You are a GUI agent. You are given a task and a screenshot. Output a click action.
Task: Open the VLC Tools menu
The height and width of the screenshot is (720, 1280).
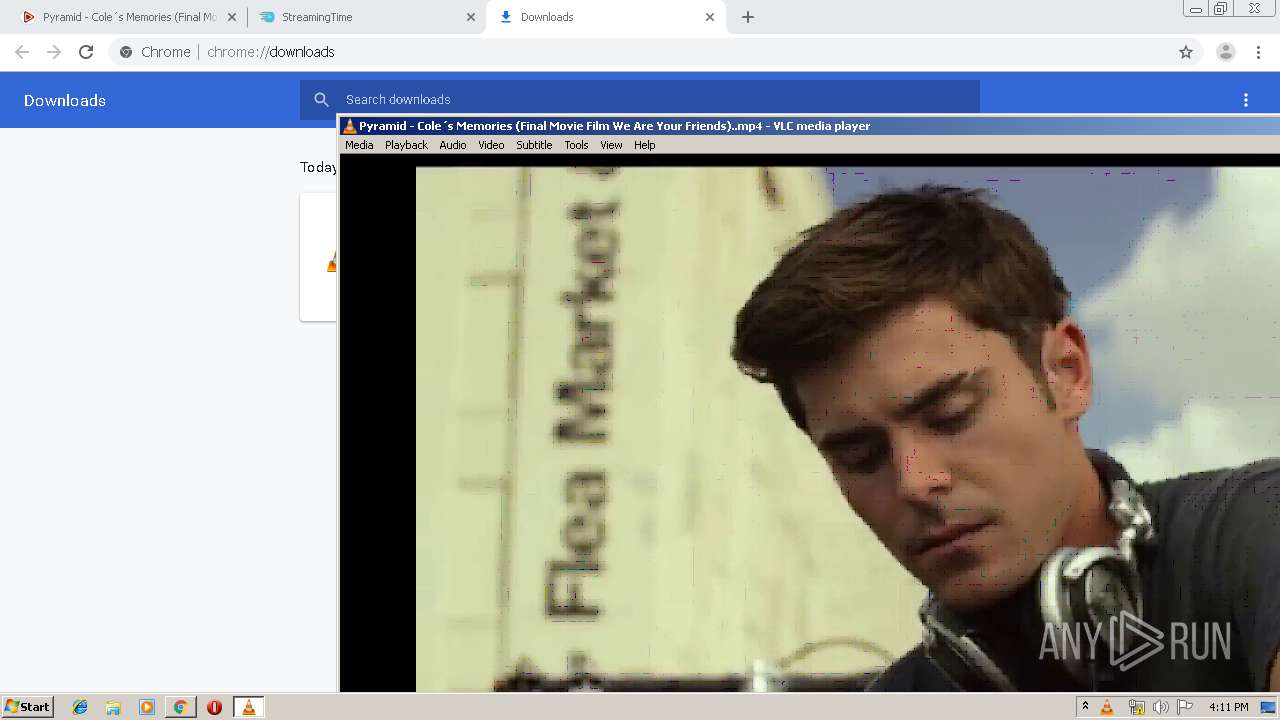coord(576,145)
